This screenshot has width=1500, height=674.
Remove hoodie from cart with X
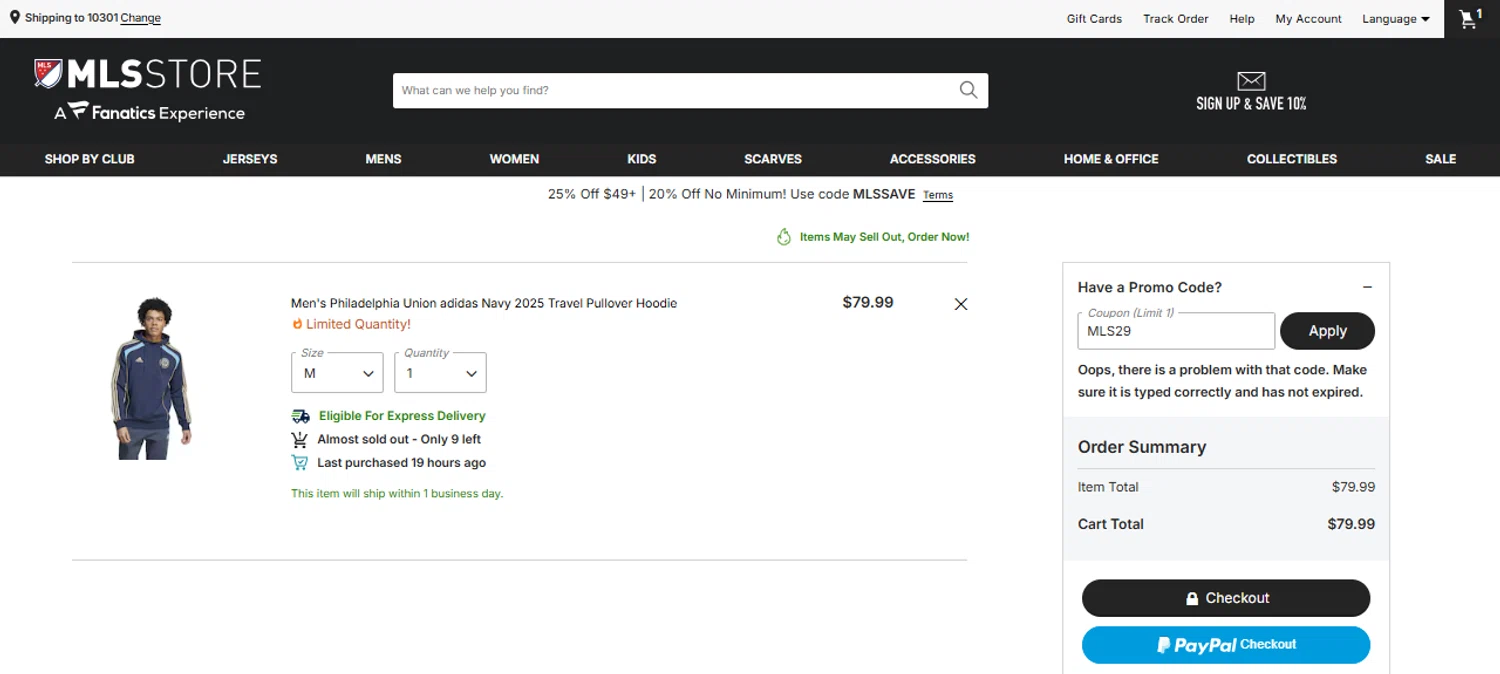(x=961, y=304)
